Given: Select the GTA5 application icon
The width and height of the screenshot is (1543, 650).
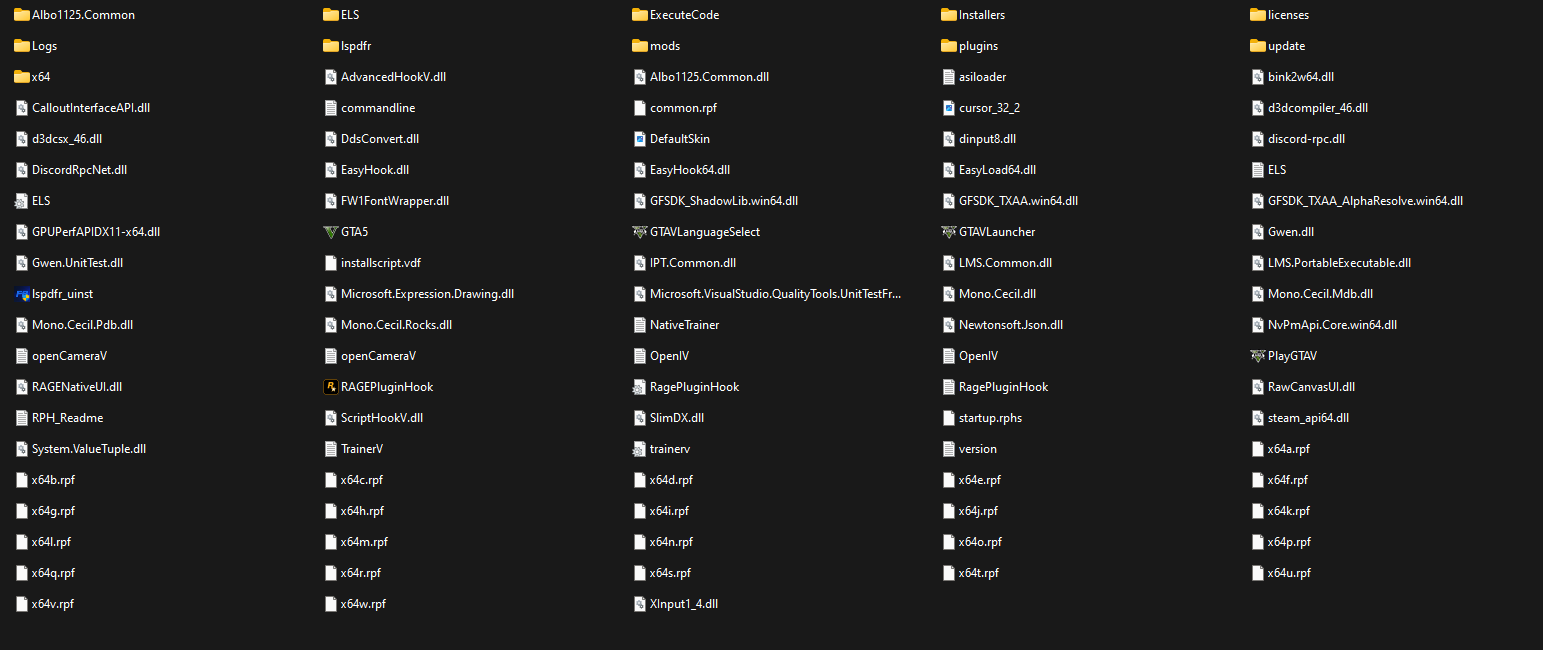Looking at the screenshot, I should point(331,232).
